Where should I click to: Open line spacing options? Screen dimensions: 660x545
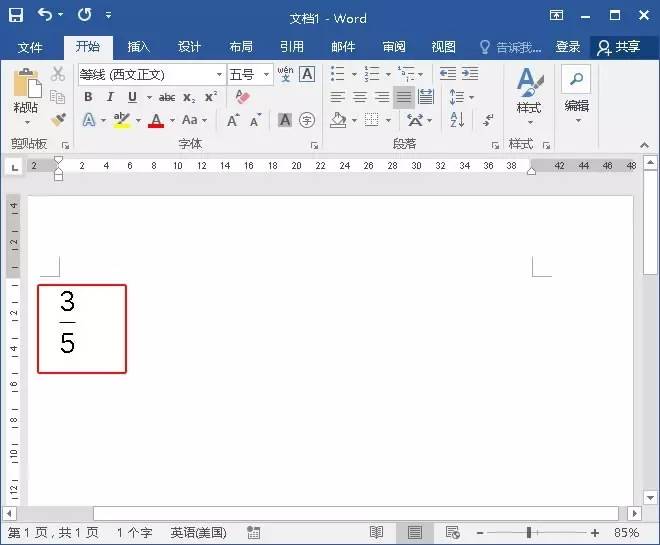462,97
